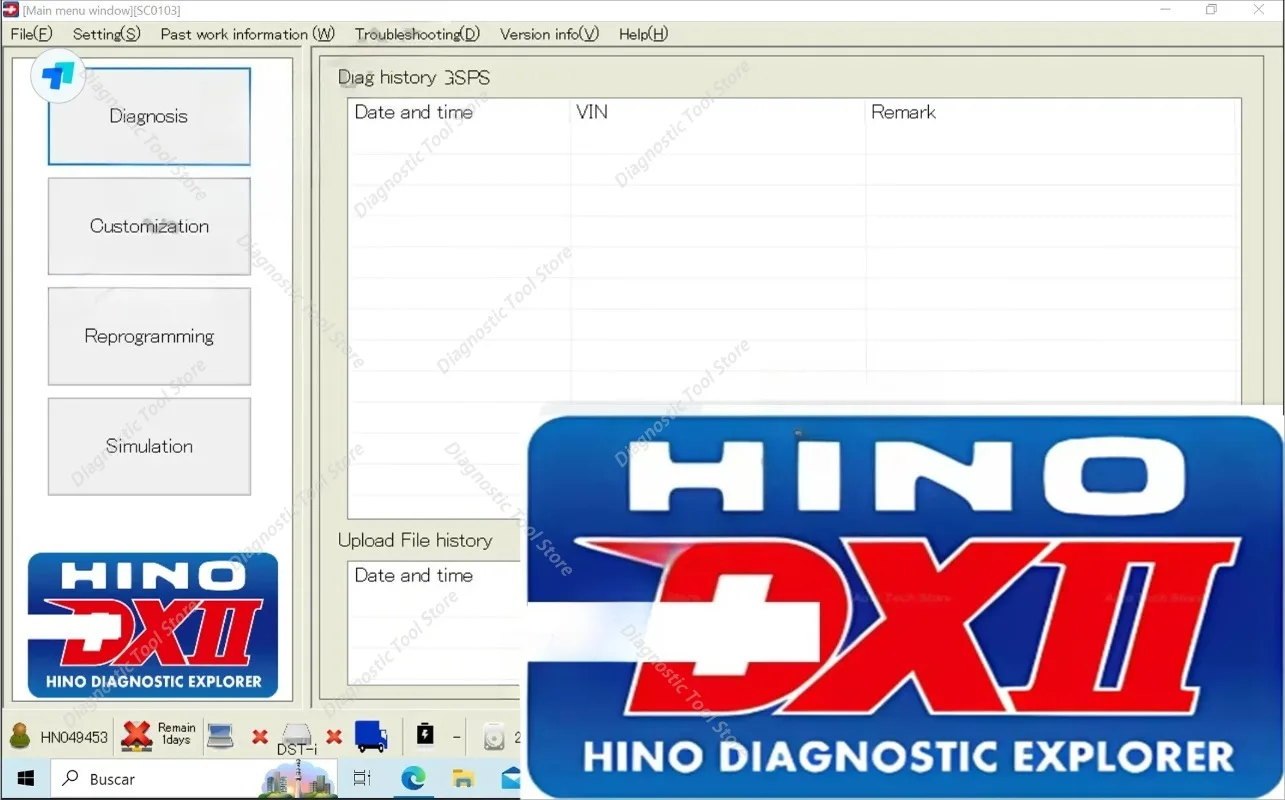
Task: Open the Setting(S) menu
Action: (x=106, y=34)
